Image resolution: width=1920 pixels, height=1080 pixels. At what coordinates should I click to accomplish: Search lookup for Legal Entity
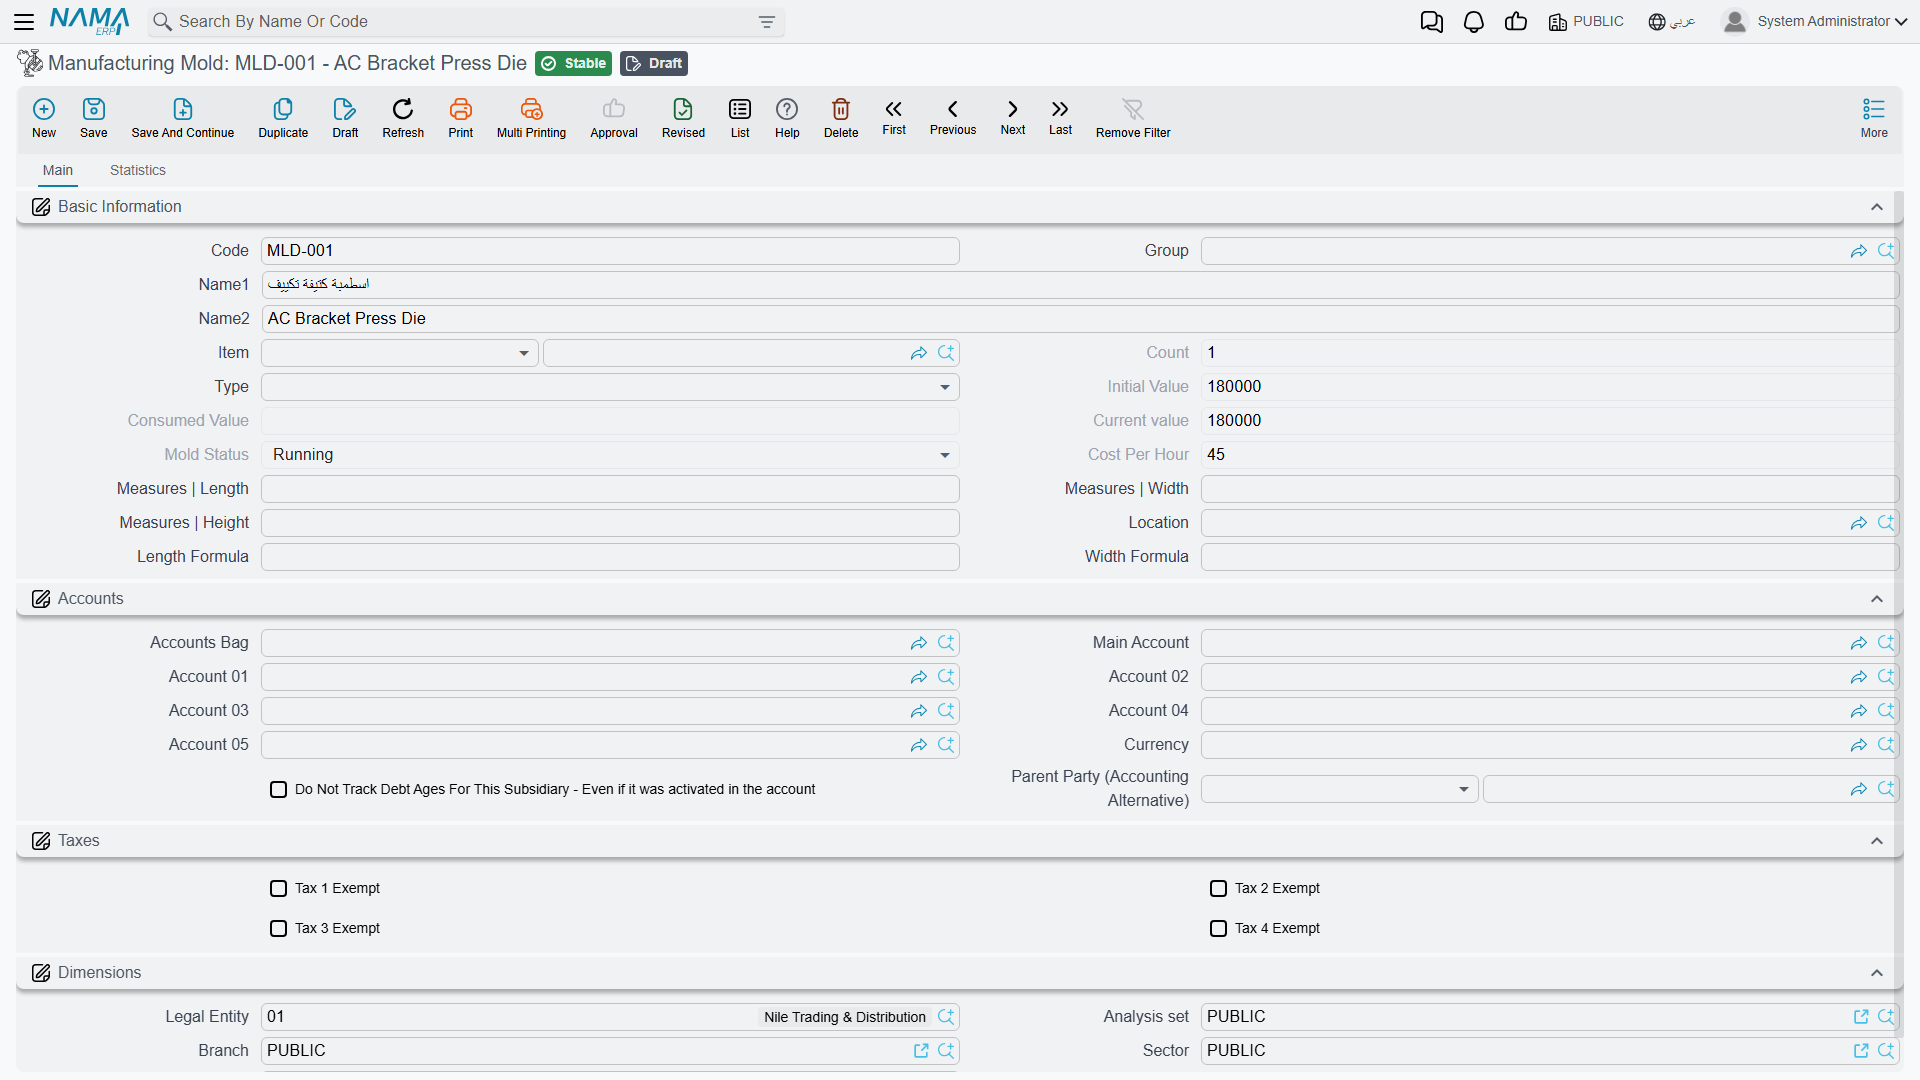point(946,1017)
